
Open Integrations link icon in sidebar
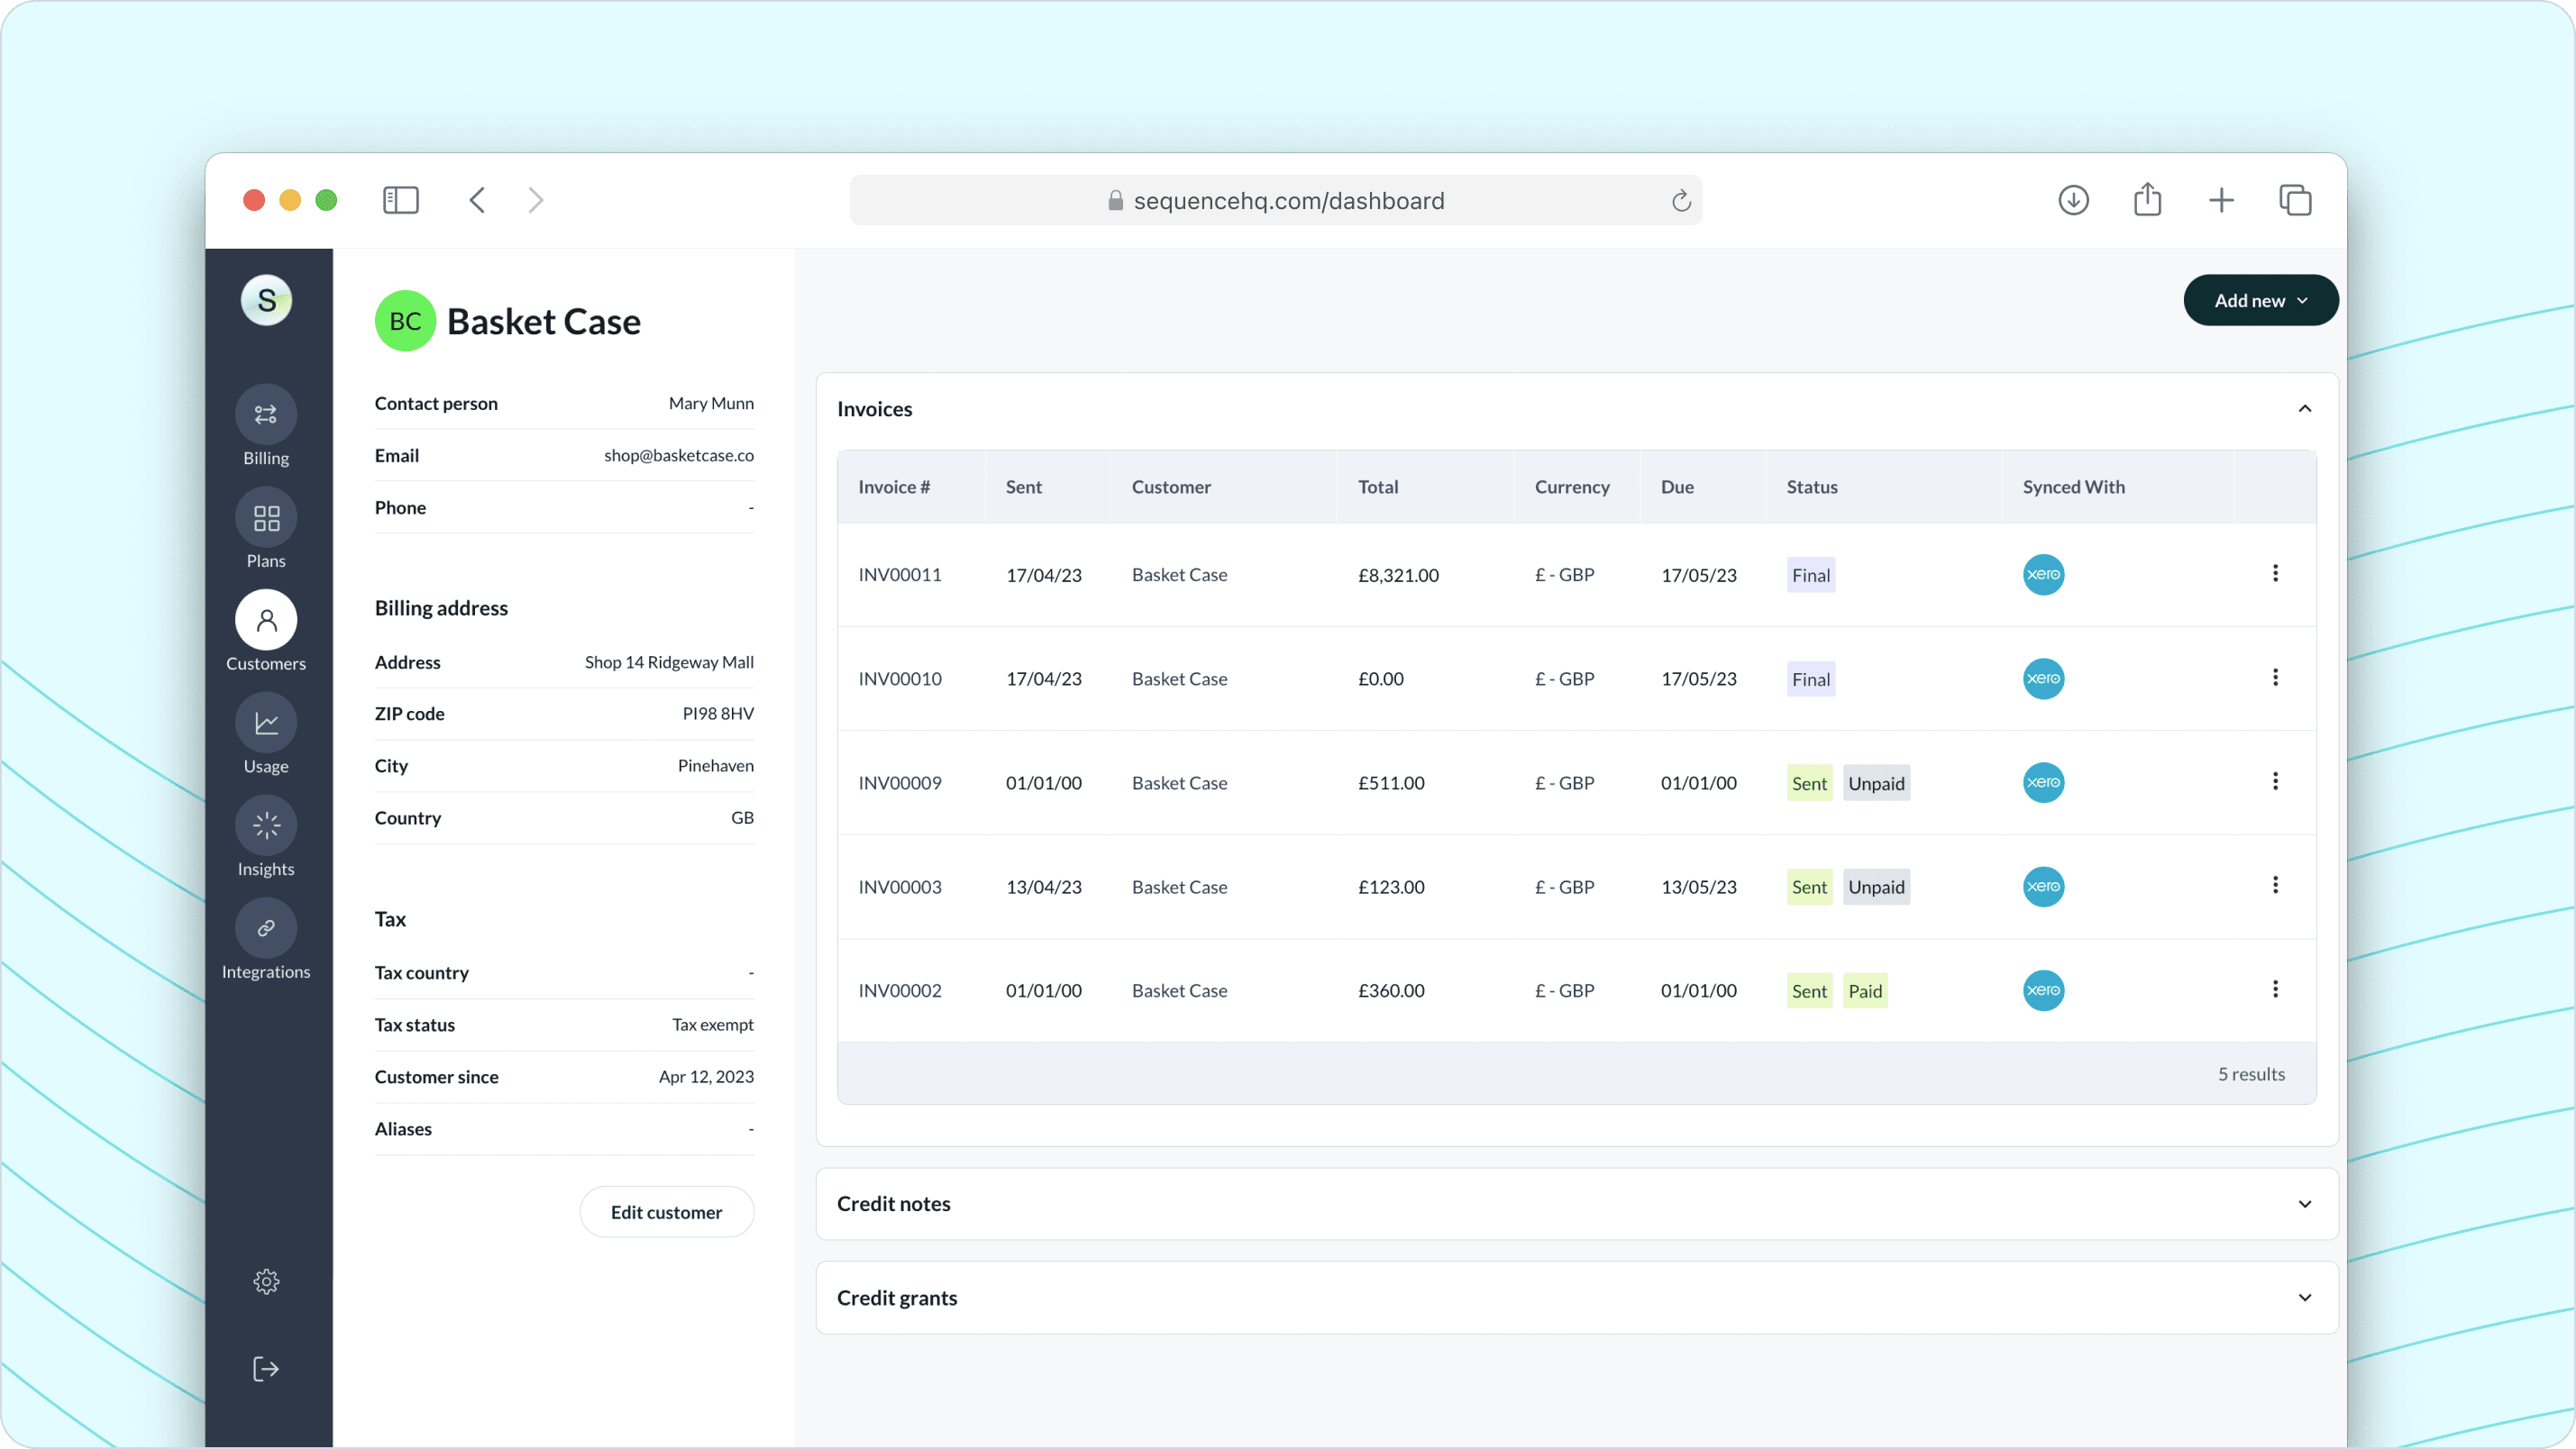point(266,928)
